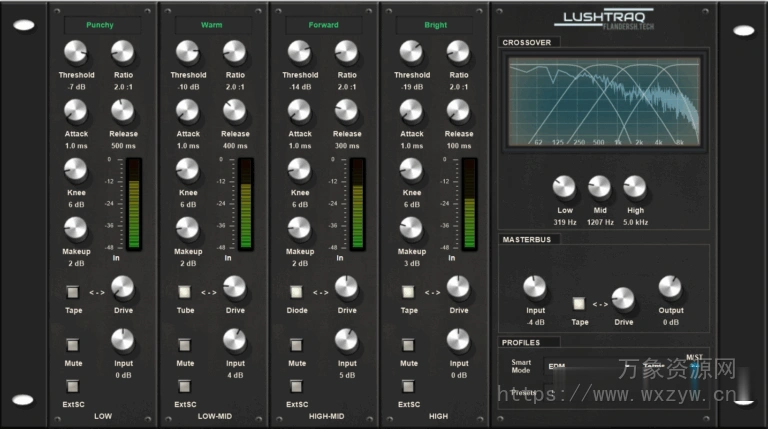Viewport: 768px width, 429px height.
Task: Enable ExtSC on the HIGH-MID band
Action: [x=296, y=386]
